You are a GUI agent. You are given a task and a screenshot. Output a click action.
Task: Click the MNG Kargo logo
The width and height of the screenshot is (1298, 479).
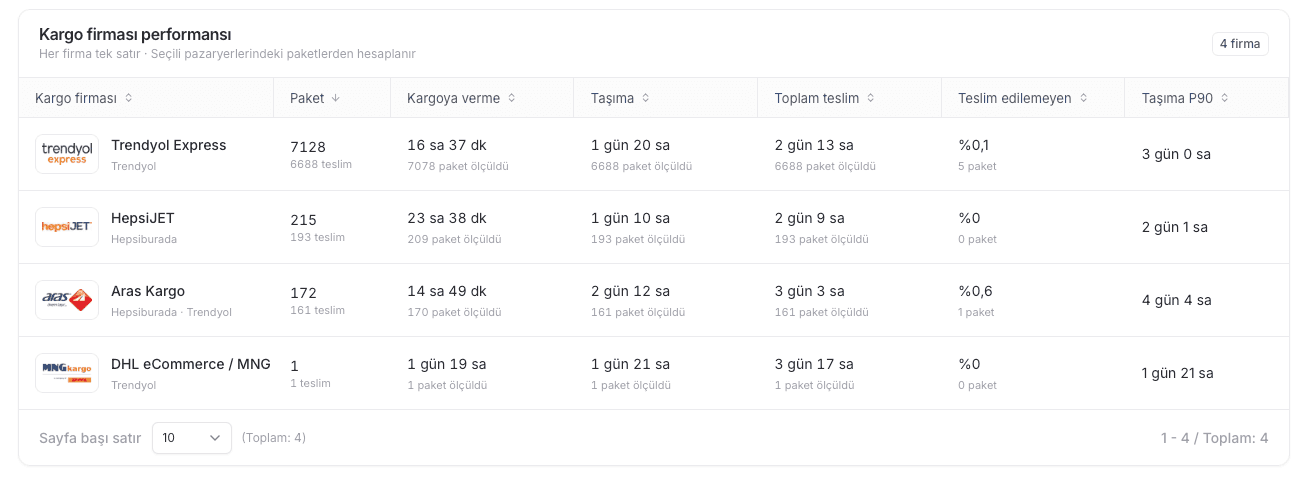coord(67,373)
